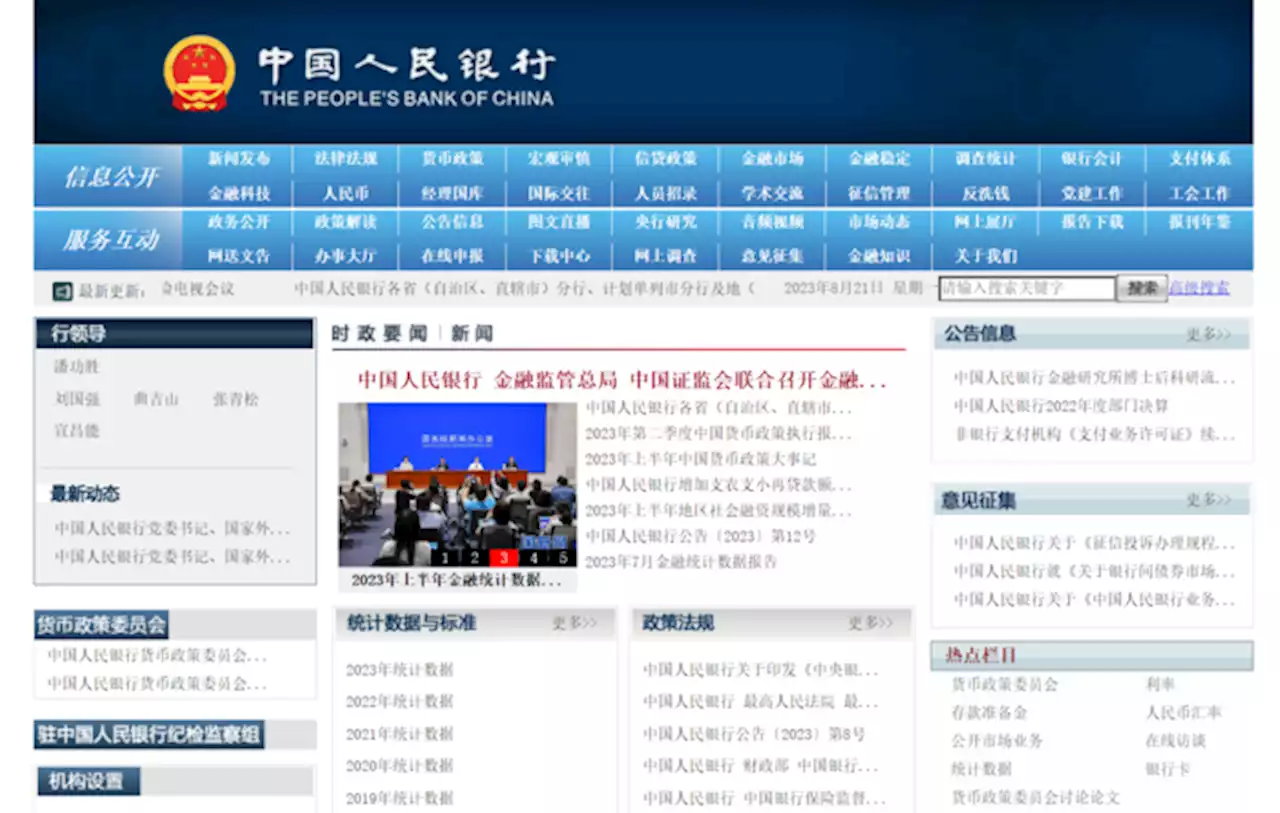Click leader name 张青松
Screen dimensions: 1280x813
point(236,399)
